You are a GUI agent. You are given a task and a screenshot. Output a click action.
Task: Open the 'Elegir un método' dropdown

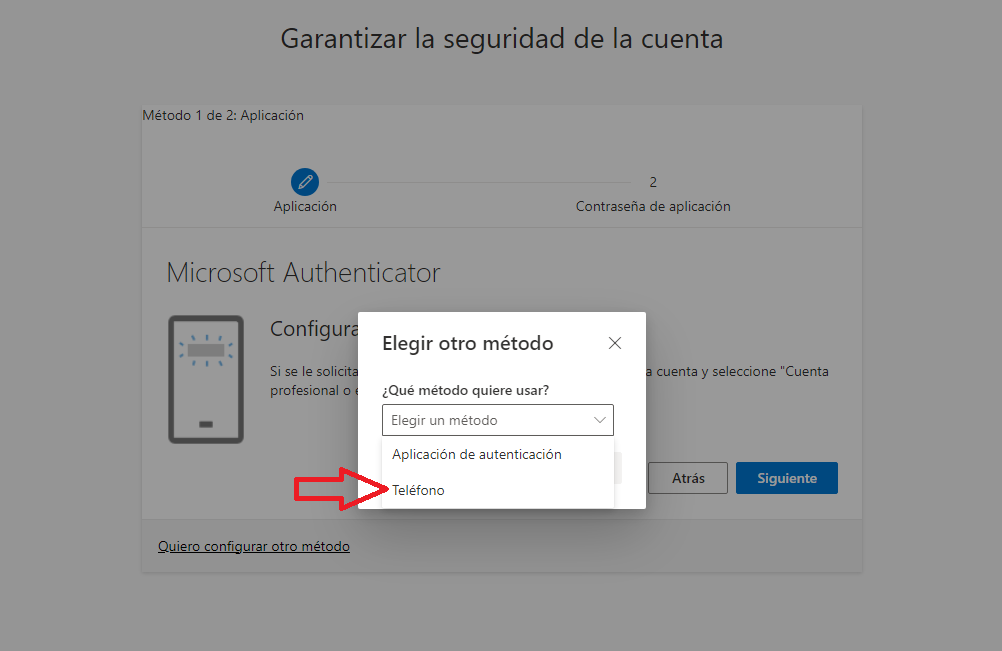click(x=498, y=420)
